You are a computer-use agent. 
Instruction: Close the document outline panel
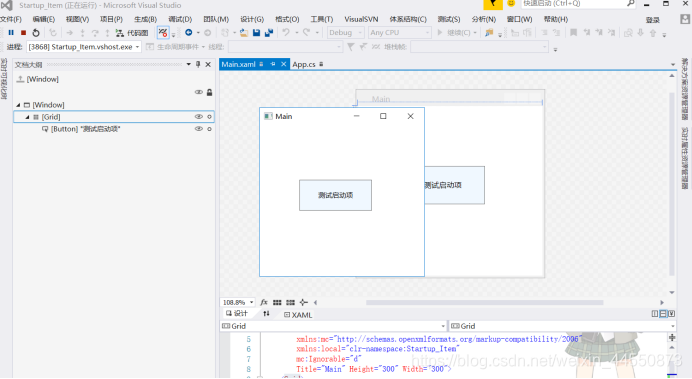[x=208, y=64]
